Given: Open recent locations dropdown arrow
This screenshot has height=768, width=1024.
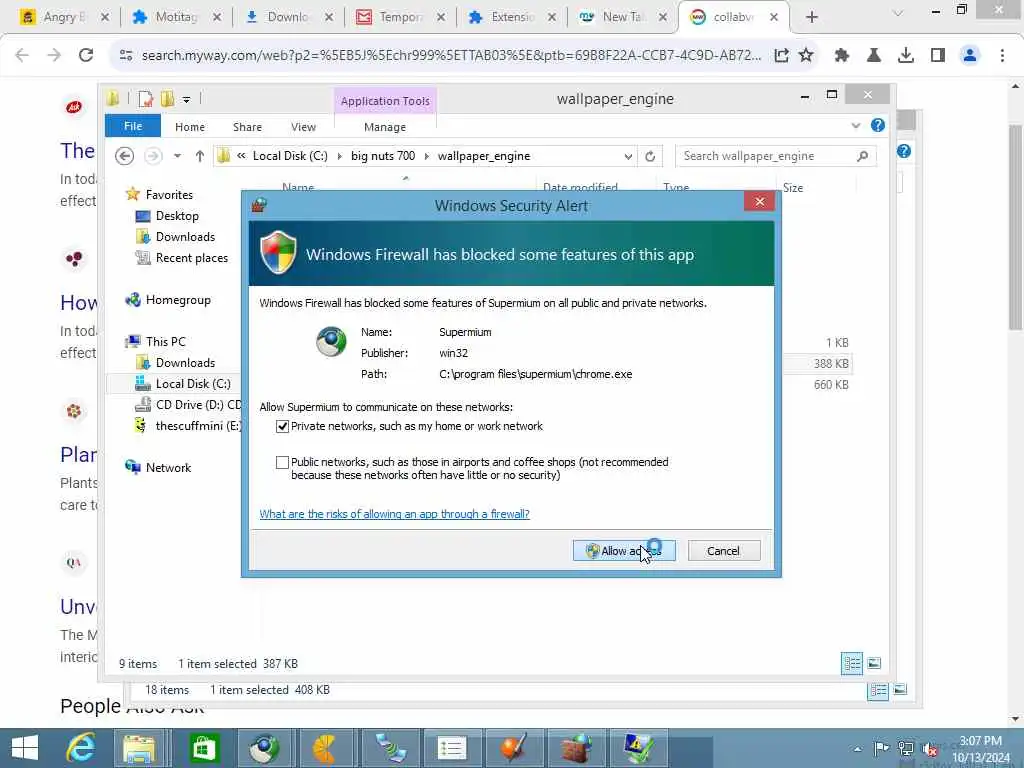Looking at the screenshot, I should 177,156.
